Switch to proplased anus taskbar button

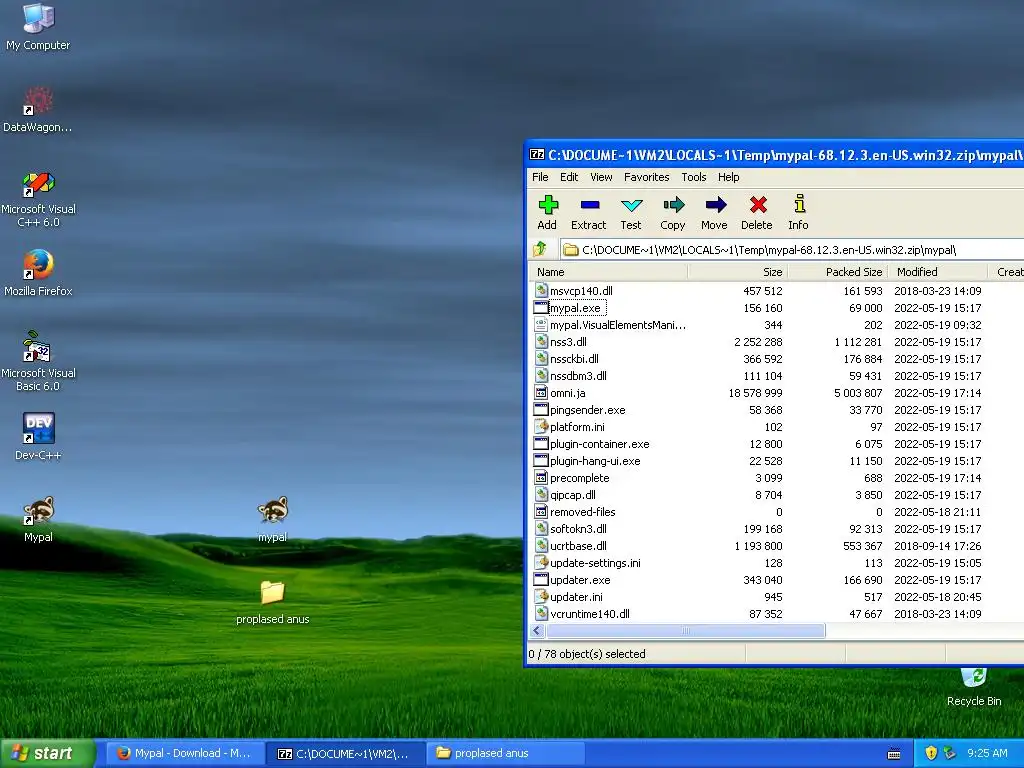click(507, 753)
